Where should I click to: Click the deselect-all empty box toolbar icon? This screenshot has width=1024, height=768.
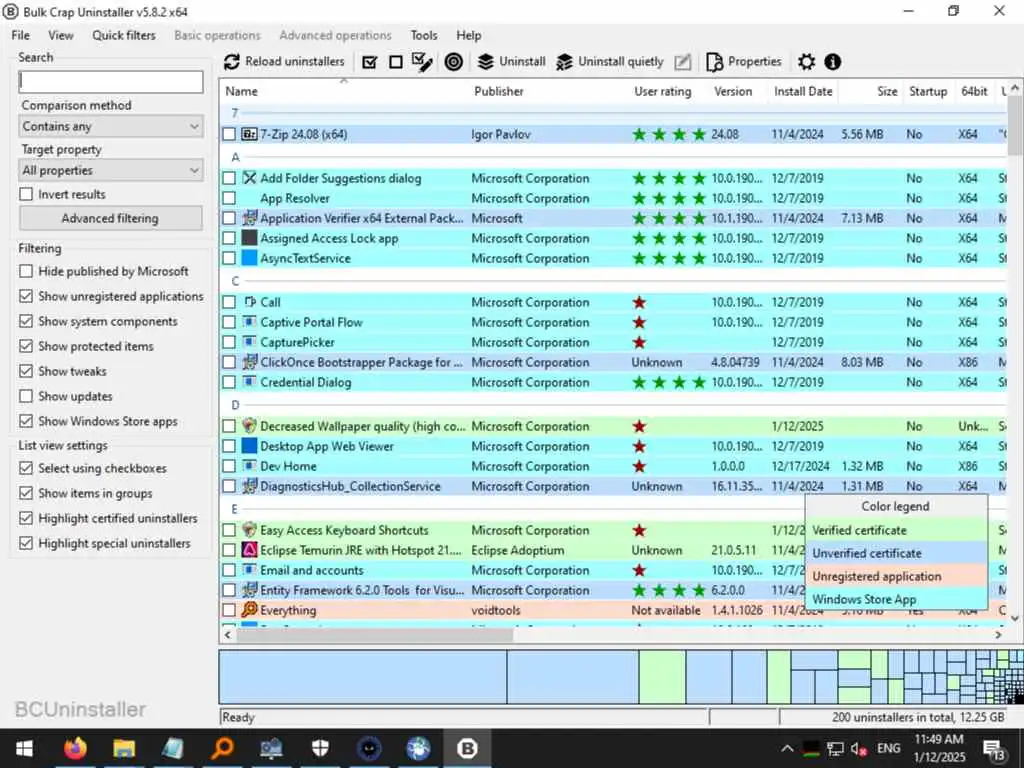click(396, 62)
